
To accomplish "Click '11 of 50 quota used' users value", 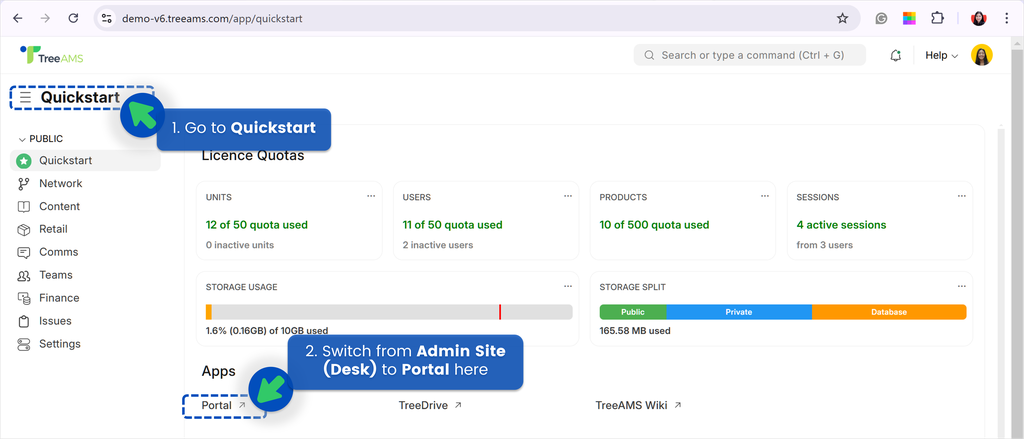I will point(453,225).
